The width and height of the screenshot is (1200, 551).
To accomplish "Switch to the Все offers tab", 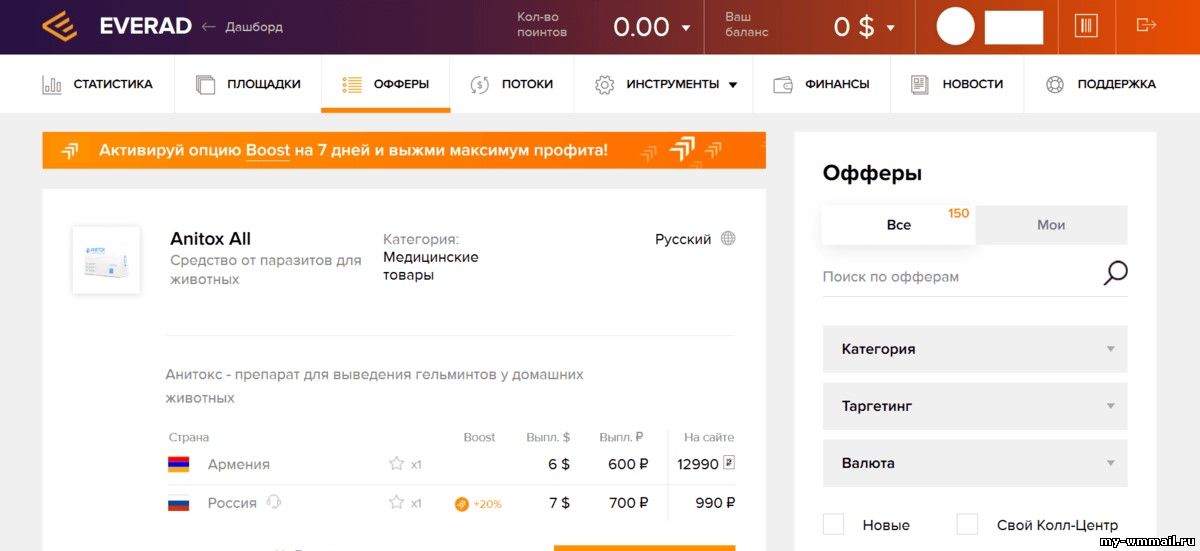I will pyautogui.click(x=898, y=225).
